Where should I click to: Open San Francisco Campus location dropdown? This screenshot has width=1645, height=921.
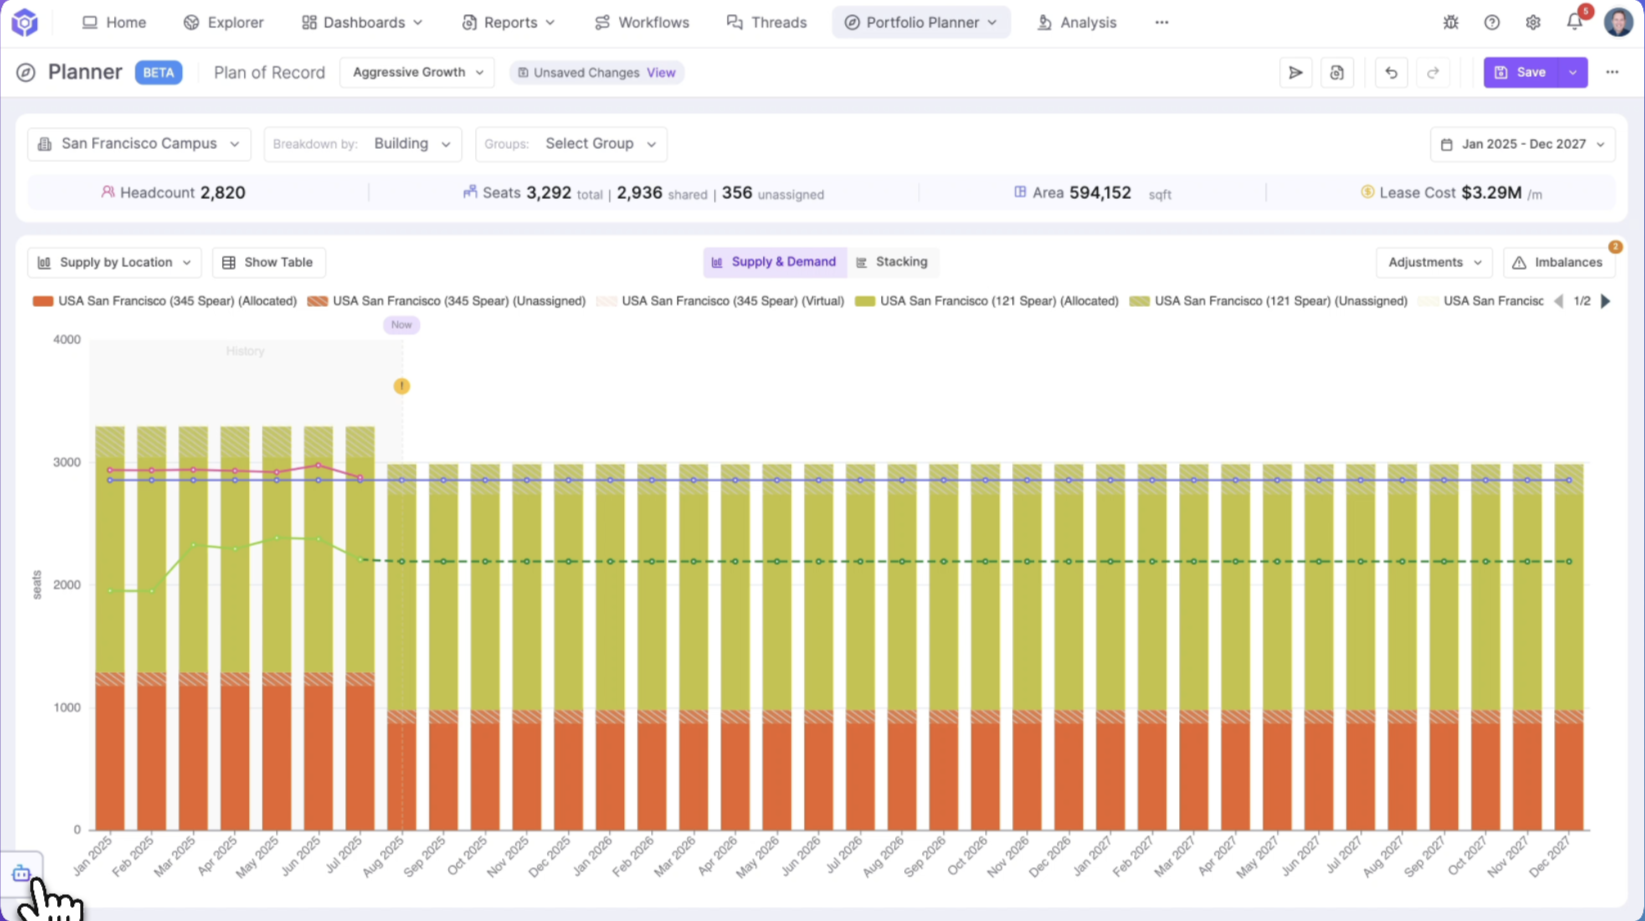(x=139, y=144)
